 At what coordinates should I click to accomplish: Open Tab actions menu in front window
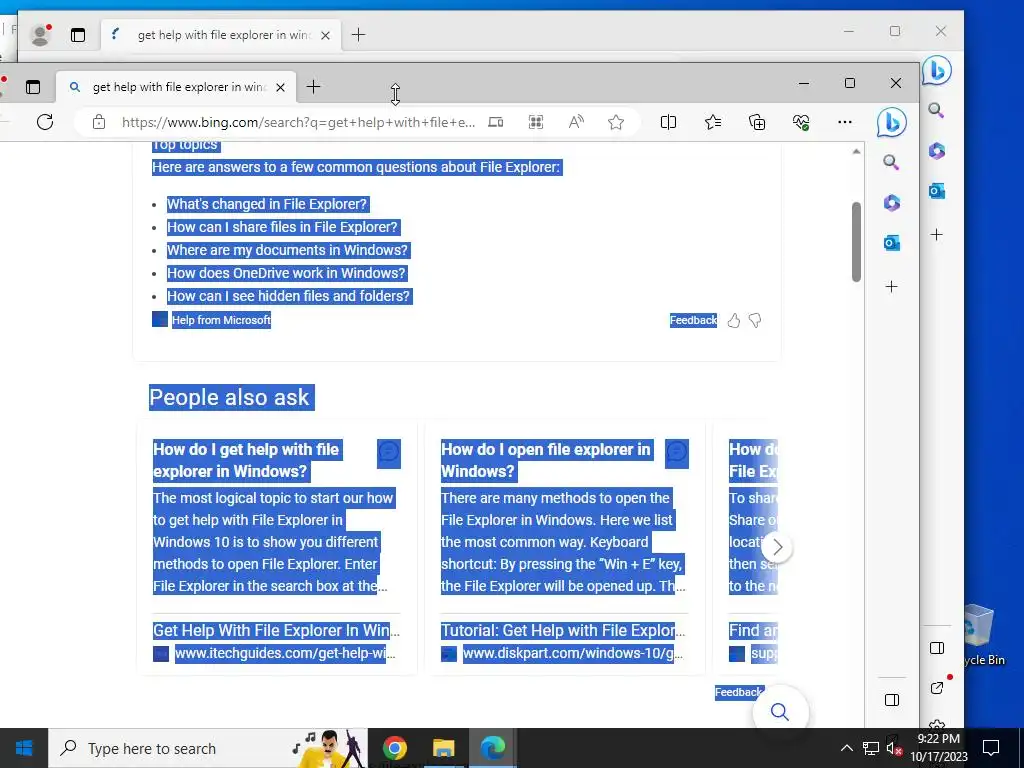33,87
